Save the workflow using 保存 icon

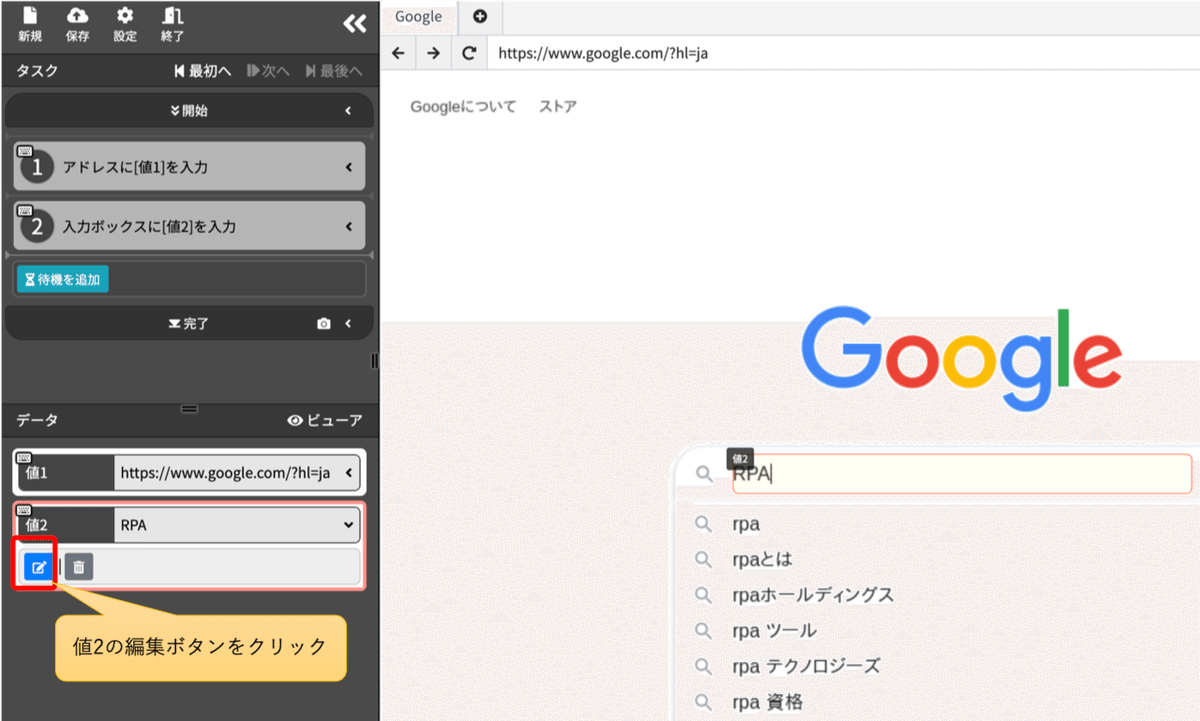pyautogui.click(x=77, y=22)
